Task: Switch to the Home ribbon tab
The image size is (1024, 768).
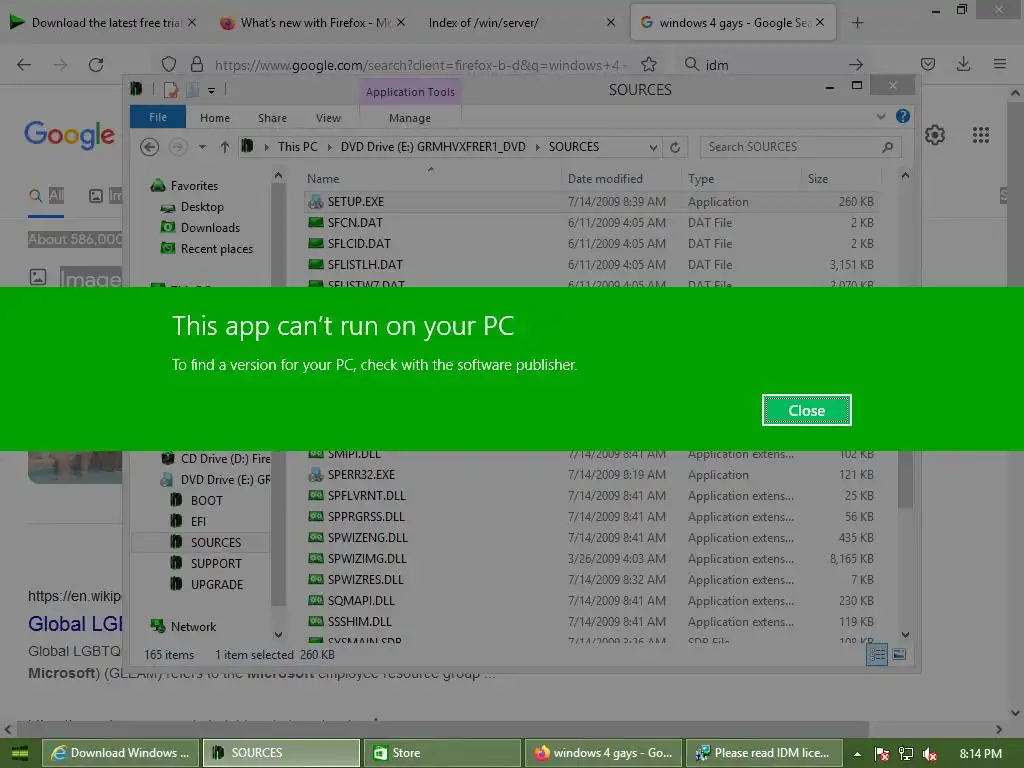Action: coord(215,118)
